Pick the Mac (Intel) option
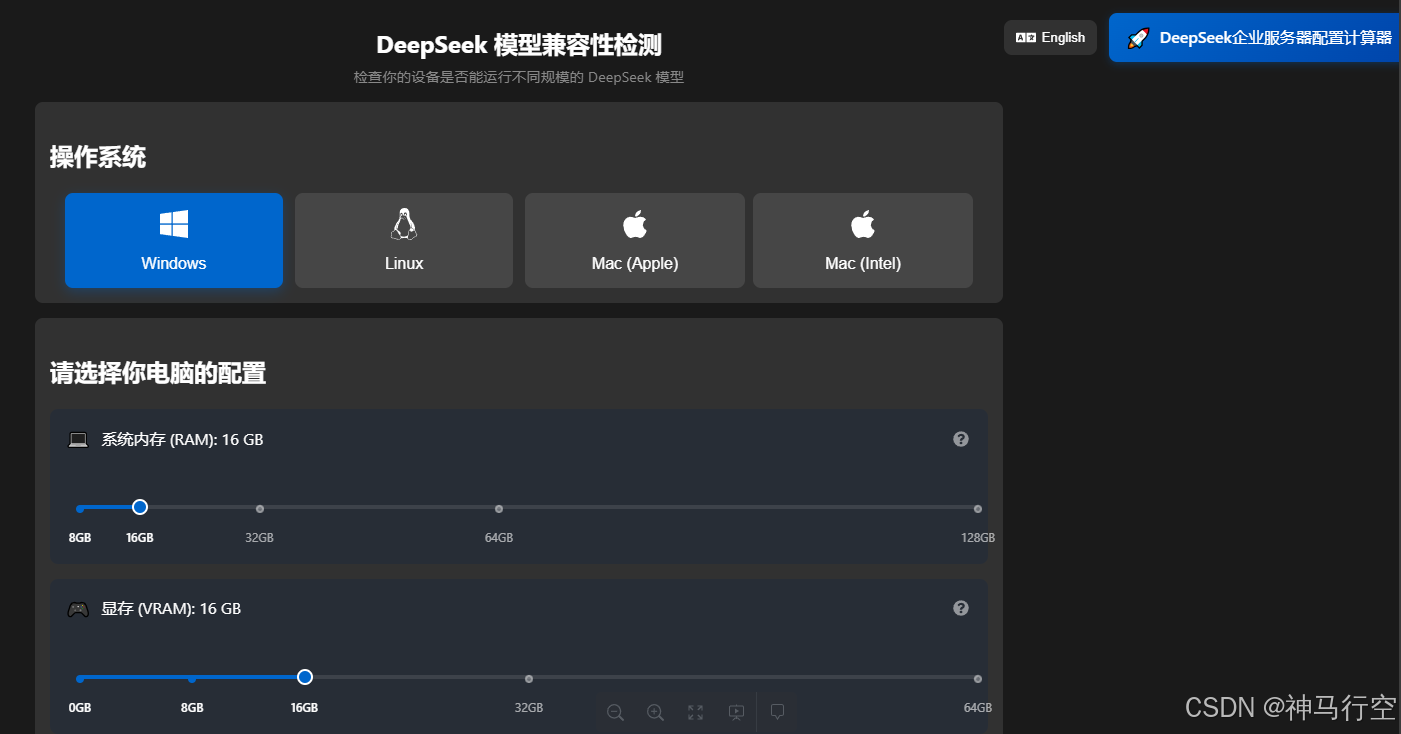Screen dimensions: 1401x734 coord(863,240)
